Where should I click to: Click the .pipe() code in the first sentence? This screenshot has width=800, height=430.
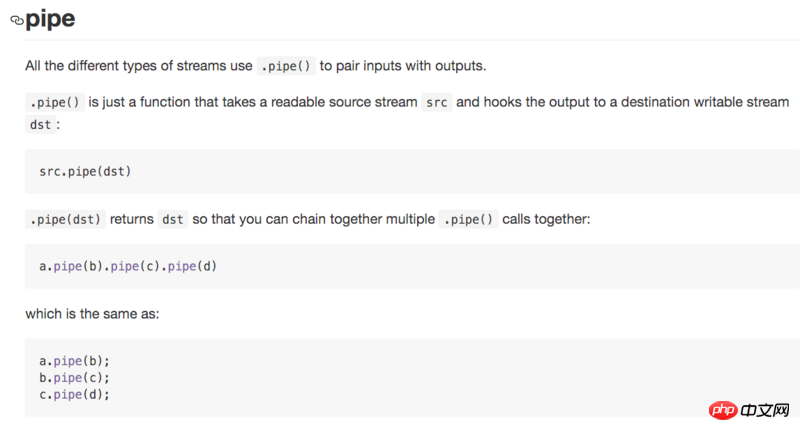[286, 66]
